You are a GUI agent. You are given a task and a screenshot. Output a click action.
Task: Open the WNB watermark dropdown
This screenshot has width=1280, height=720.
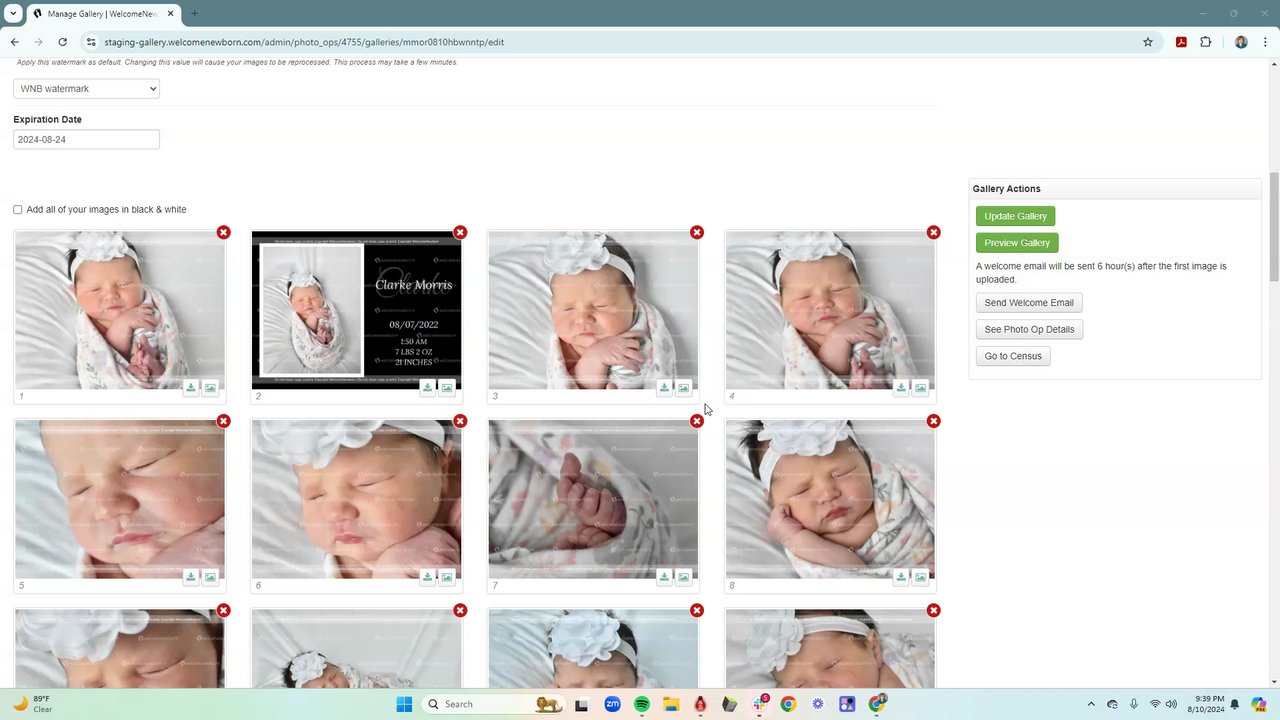click(86, 89)
